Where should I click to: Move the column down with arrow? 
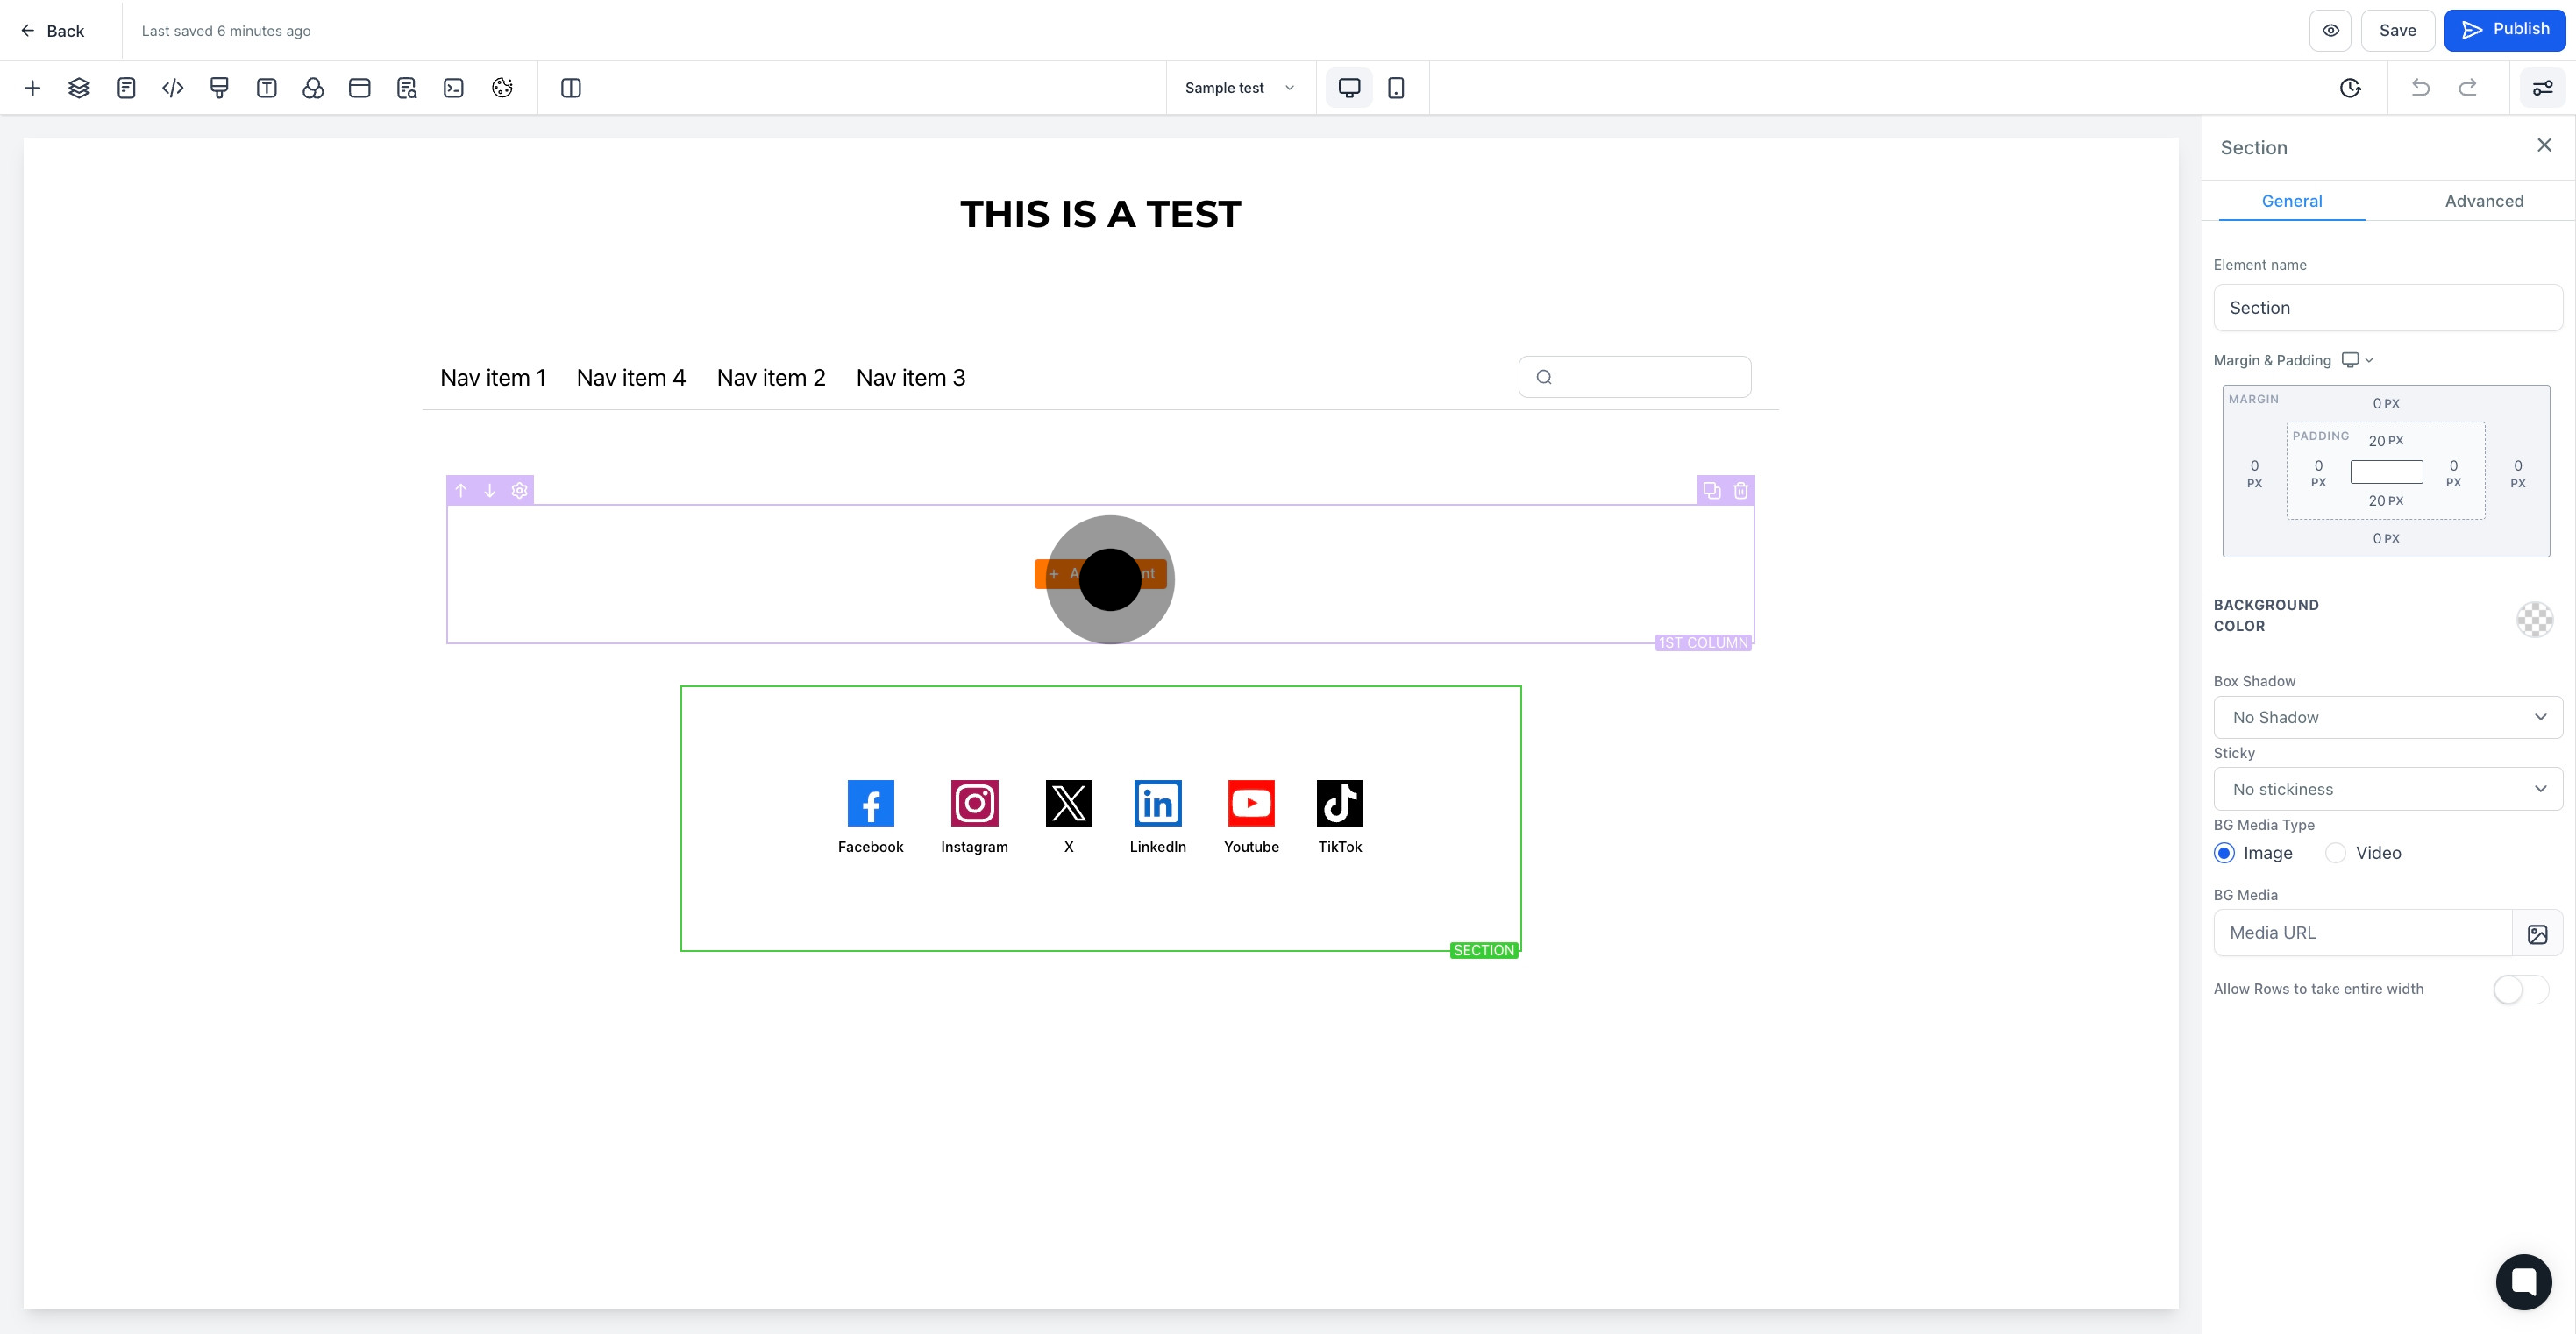[x=490, y=490]
